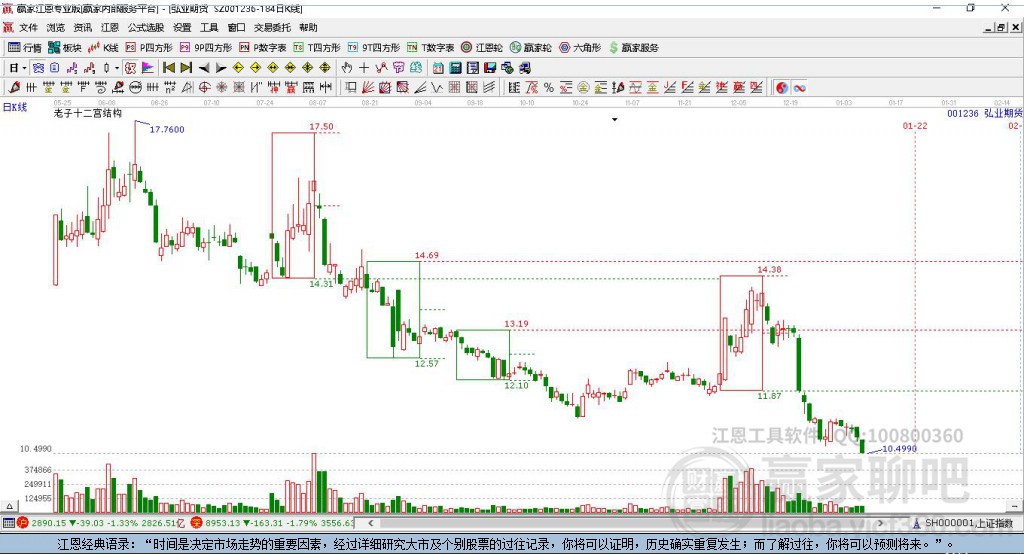The width and height of the screenshot is (1024, 554).
Task: Select the red pencil drawing tool
Action: point(14,88)
